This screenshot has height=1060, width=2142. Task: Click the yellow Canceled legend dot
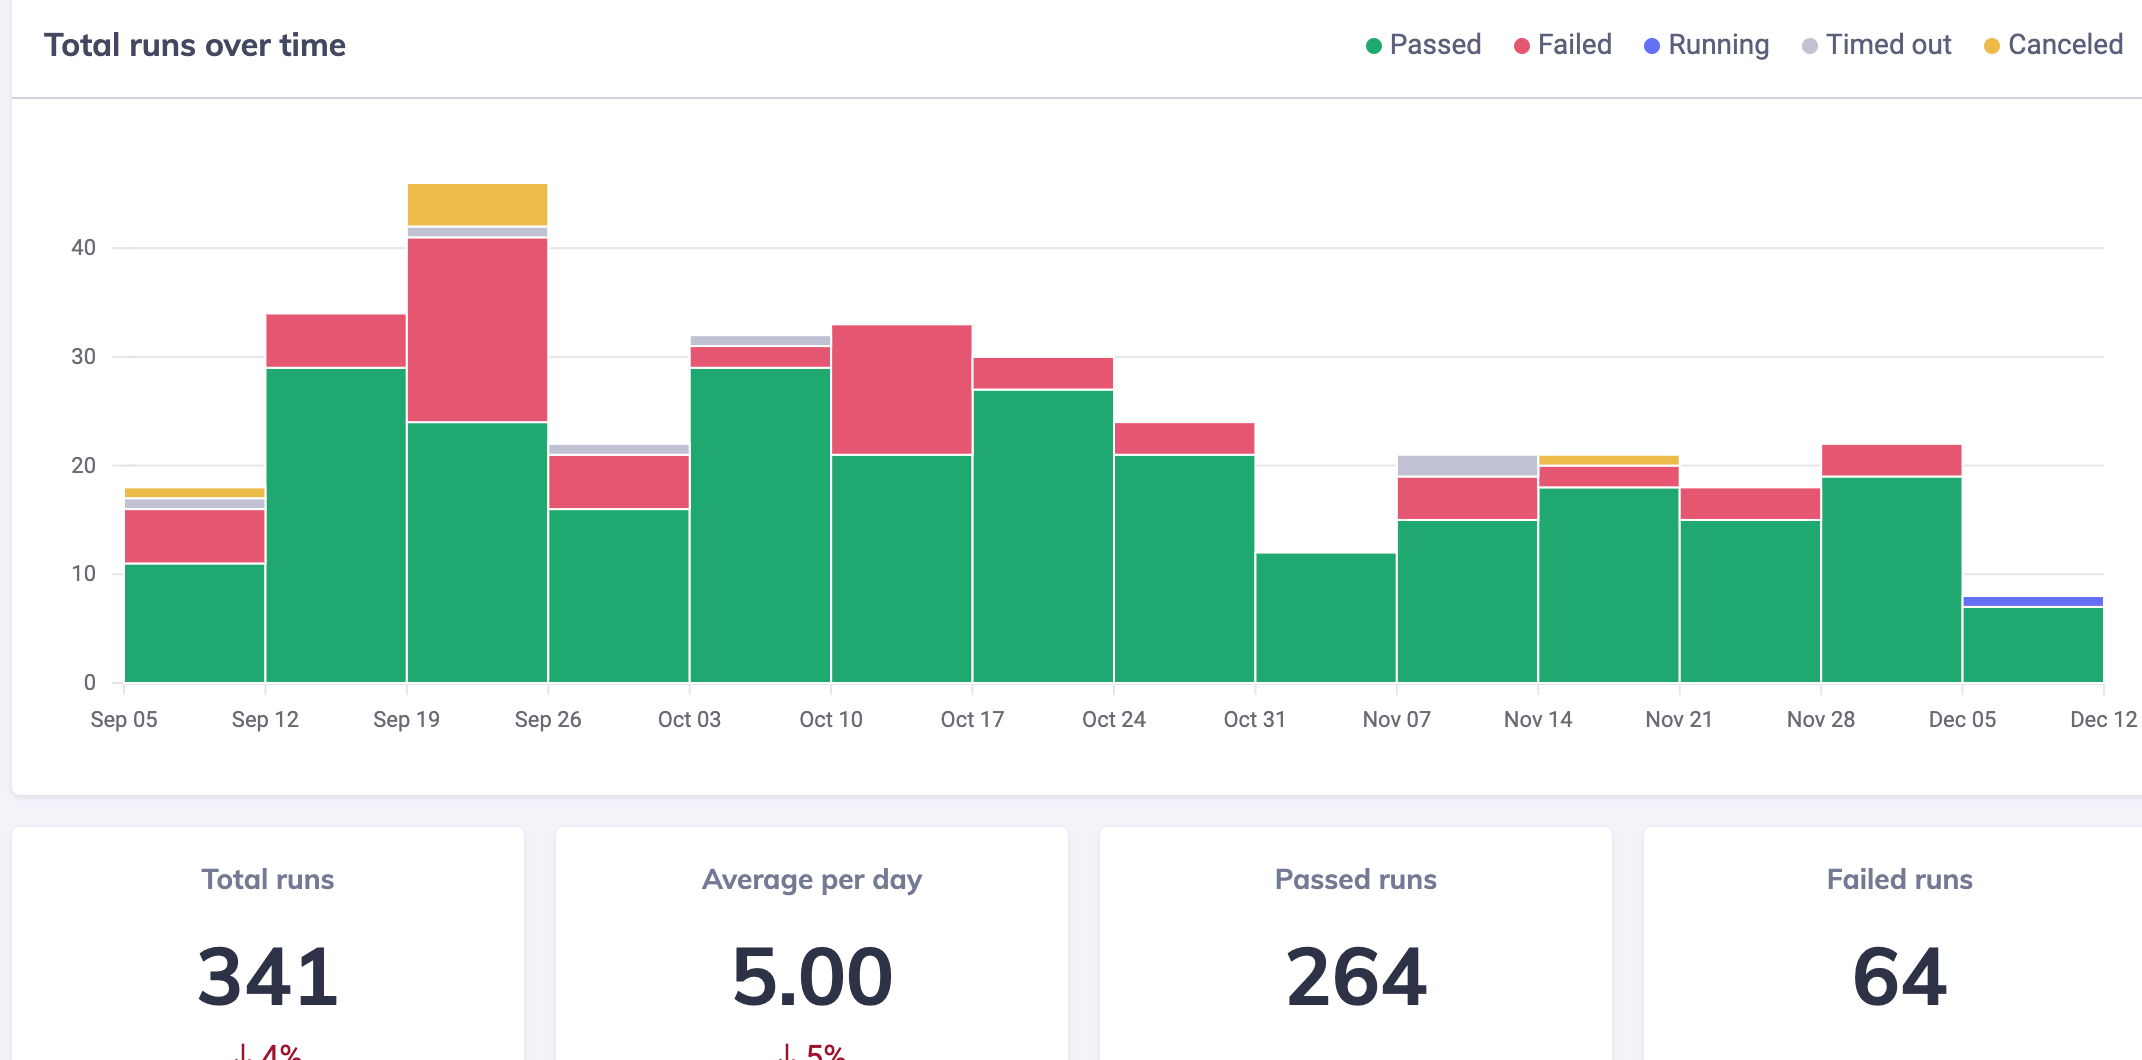(1992, 46)
